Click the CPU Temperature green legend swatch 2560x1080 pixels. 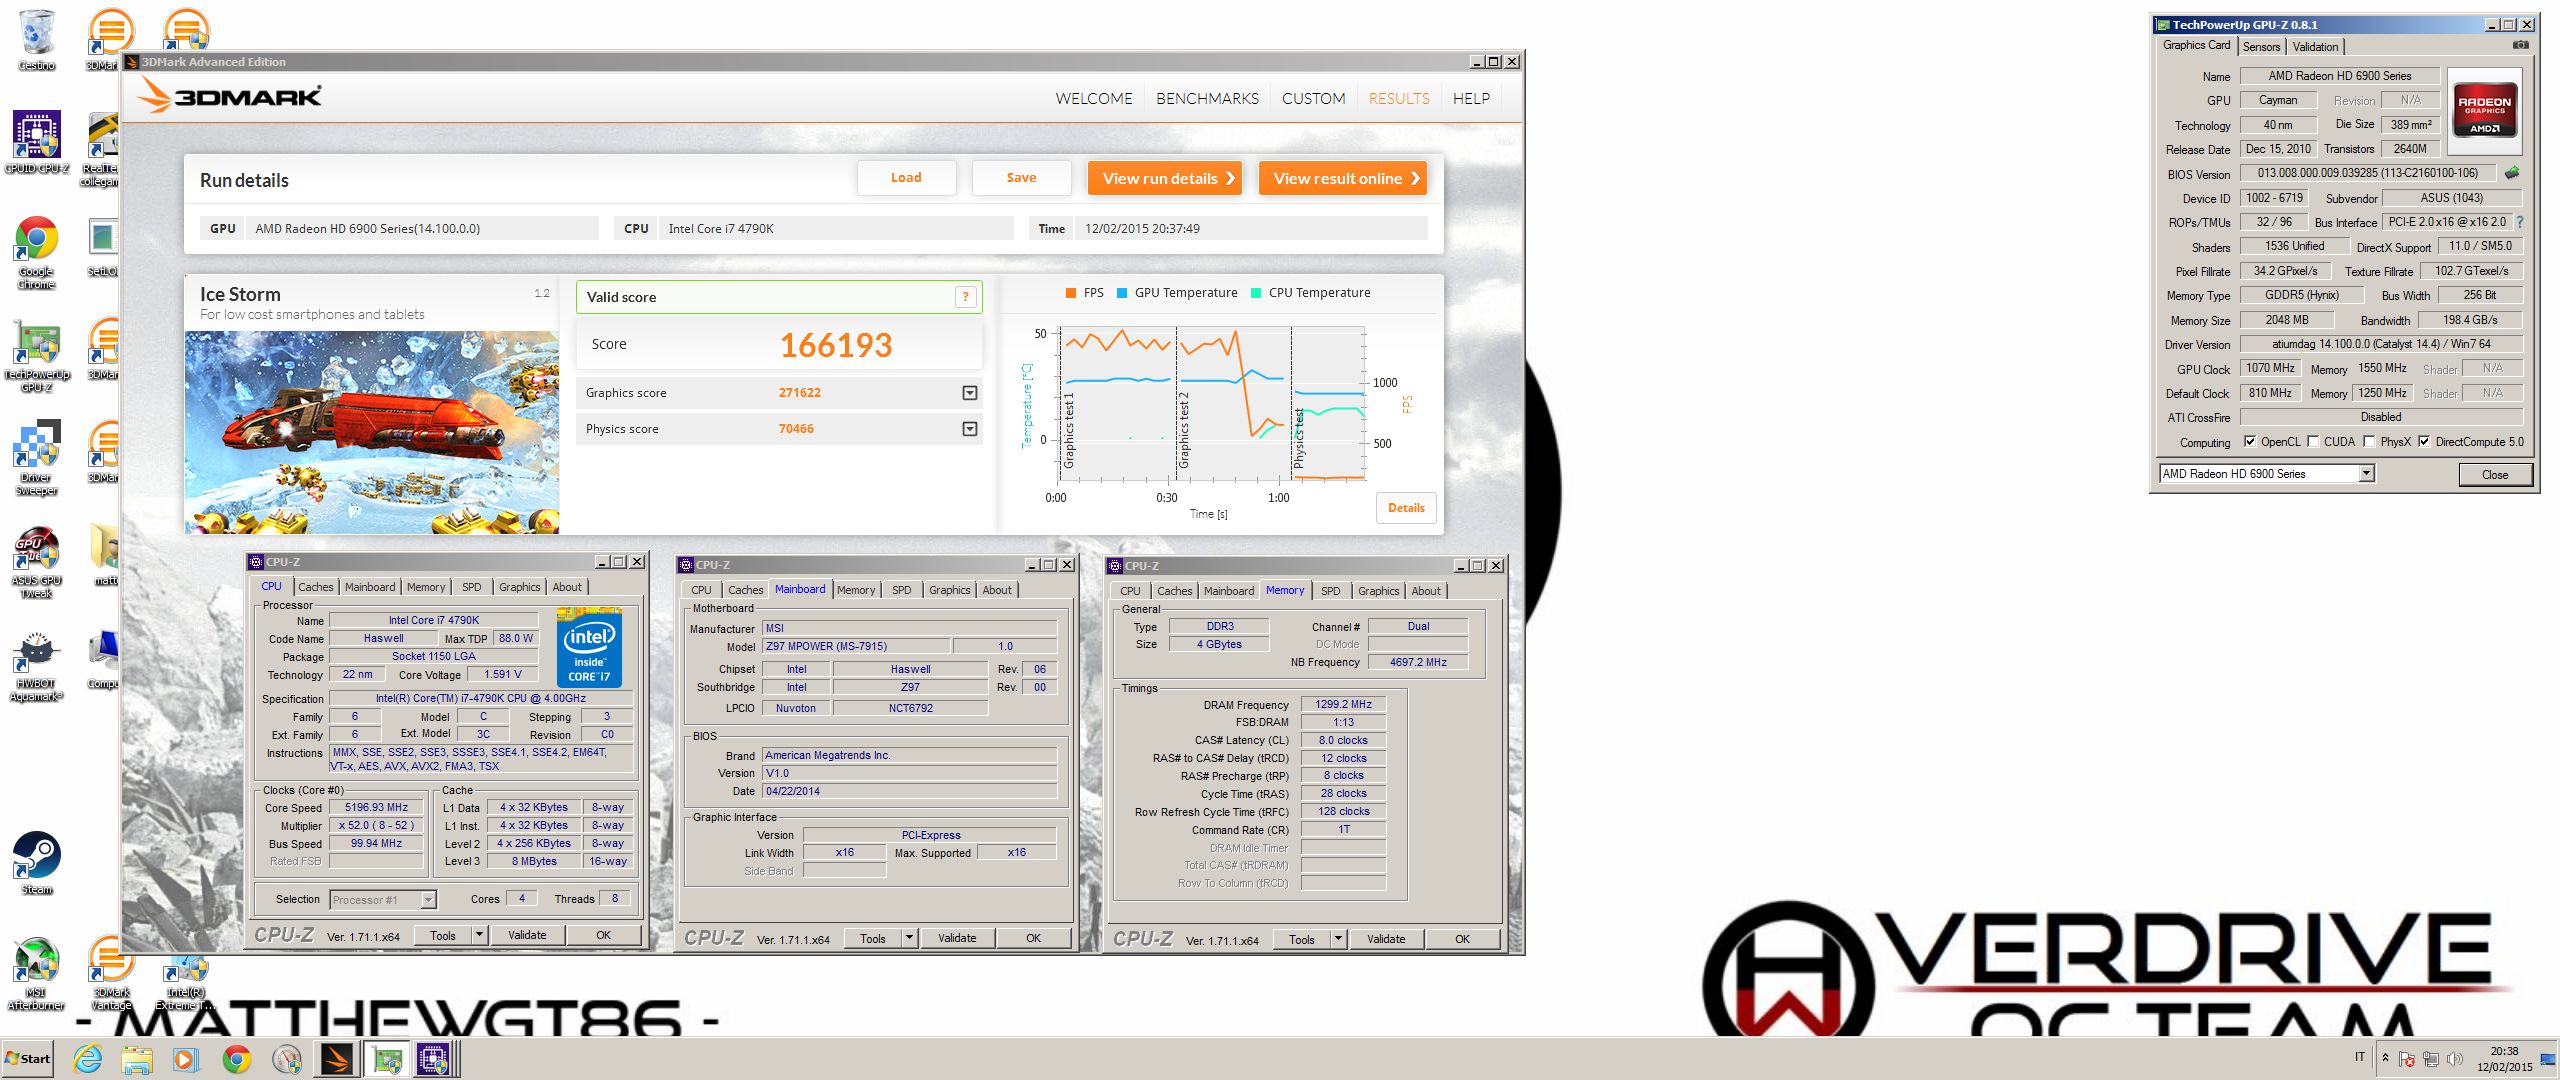[x=1256, y=293]
